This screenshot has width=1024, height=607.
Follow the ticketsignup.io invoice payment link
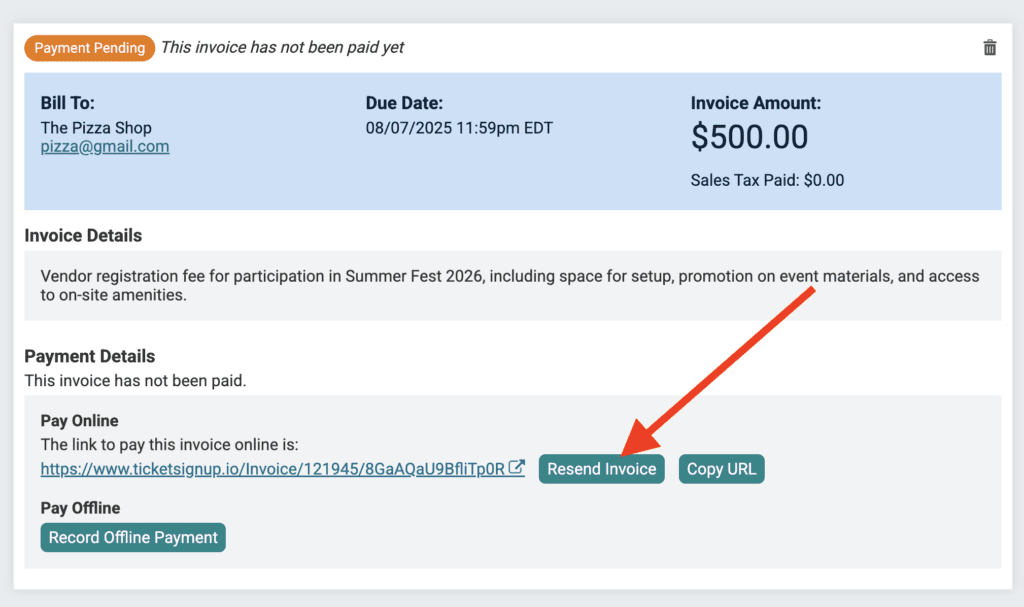point(272,469)
